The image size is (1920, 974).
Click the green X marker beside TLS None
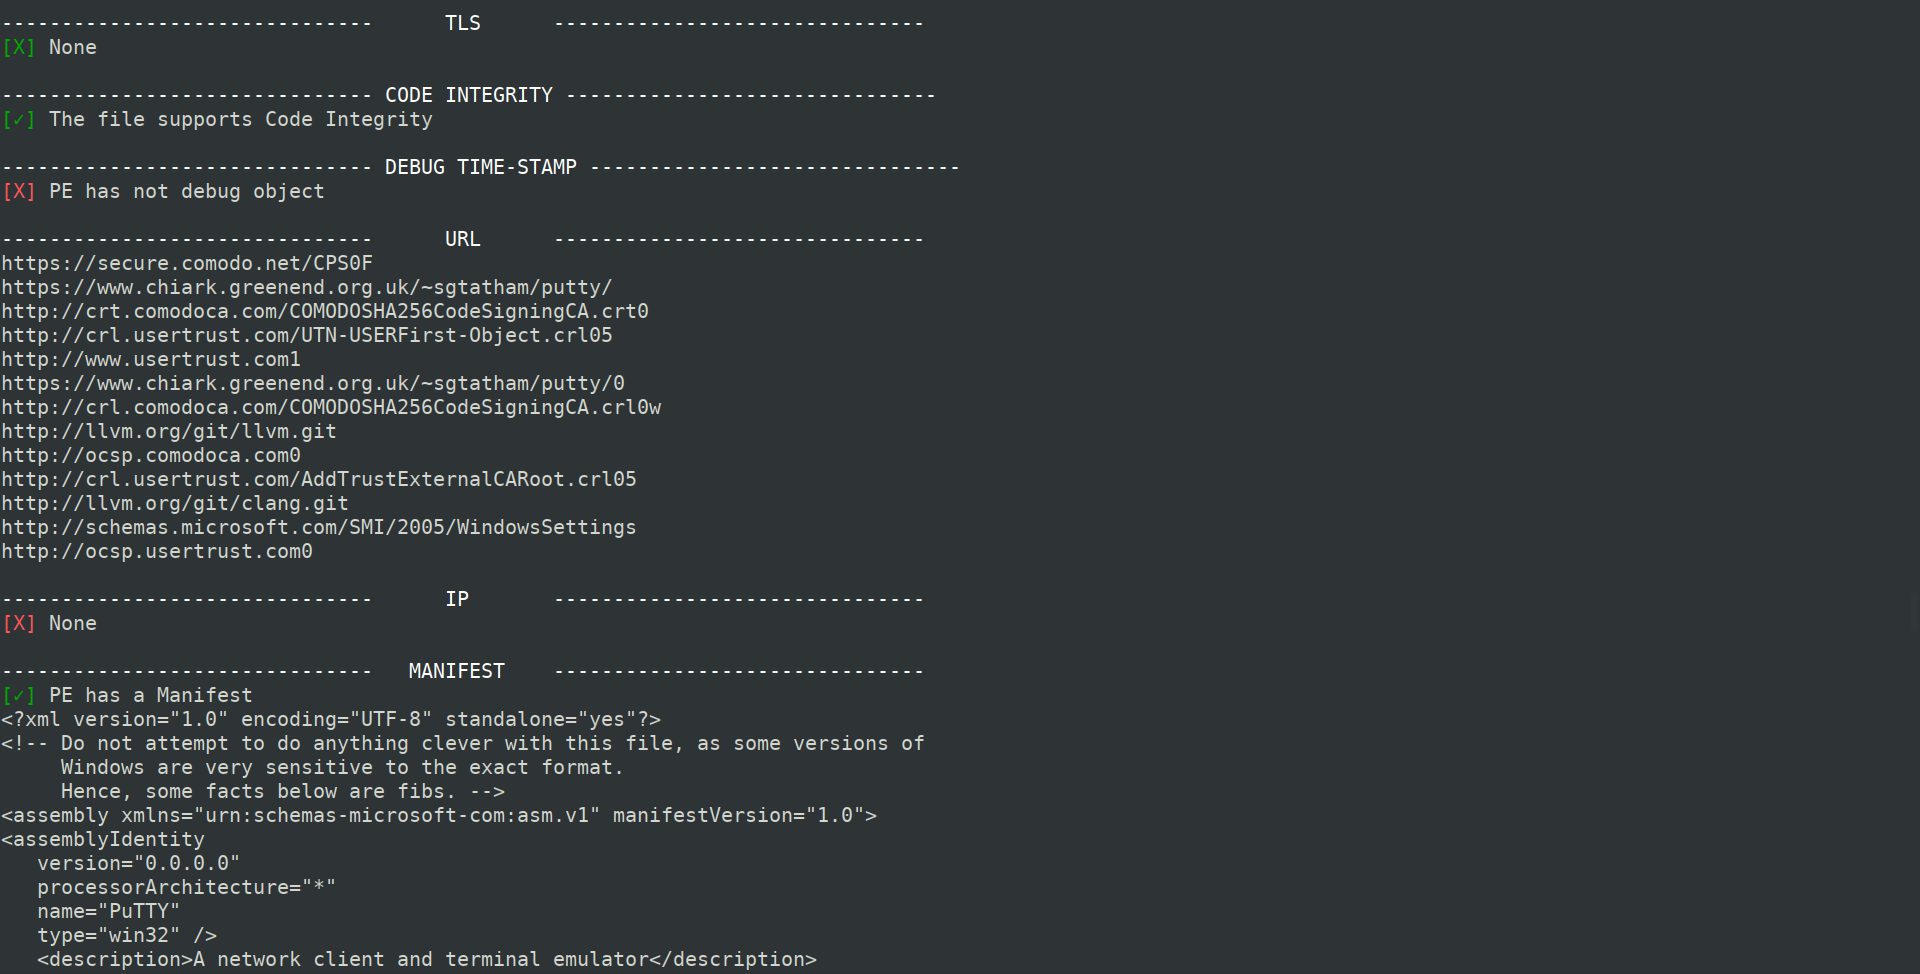[x=19, y=47]
